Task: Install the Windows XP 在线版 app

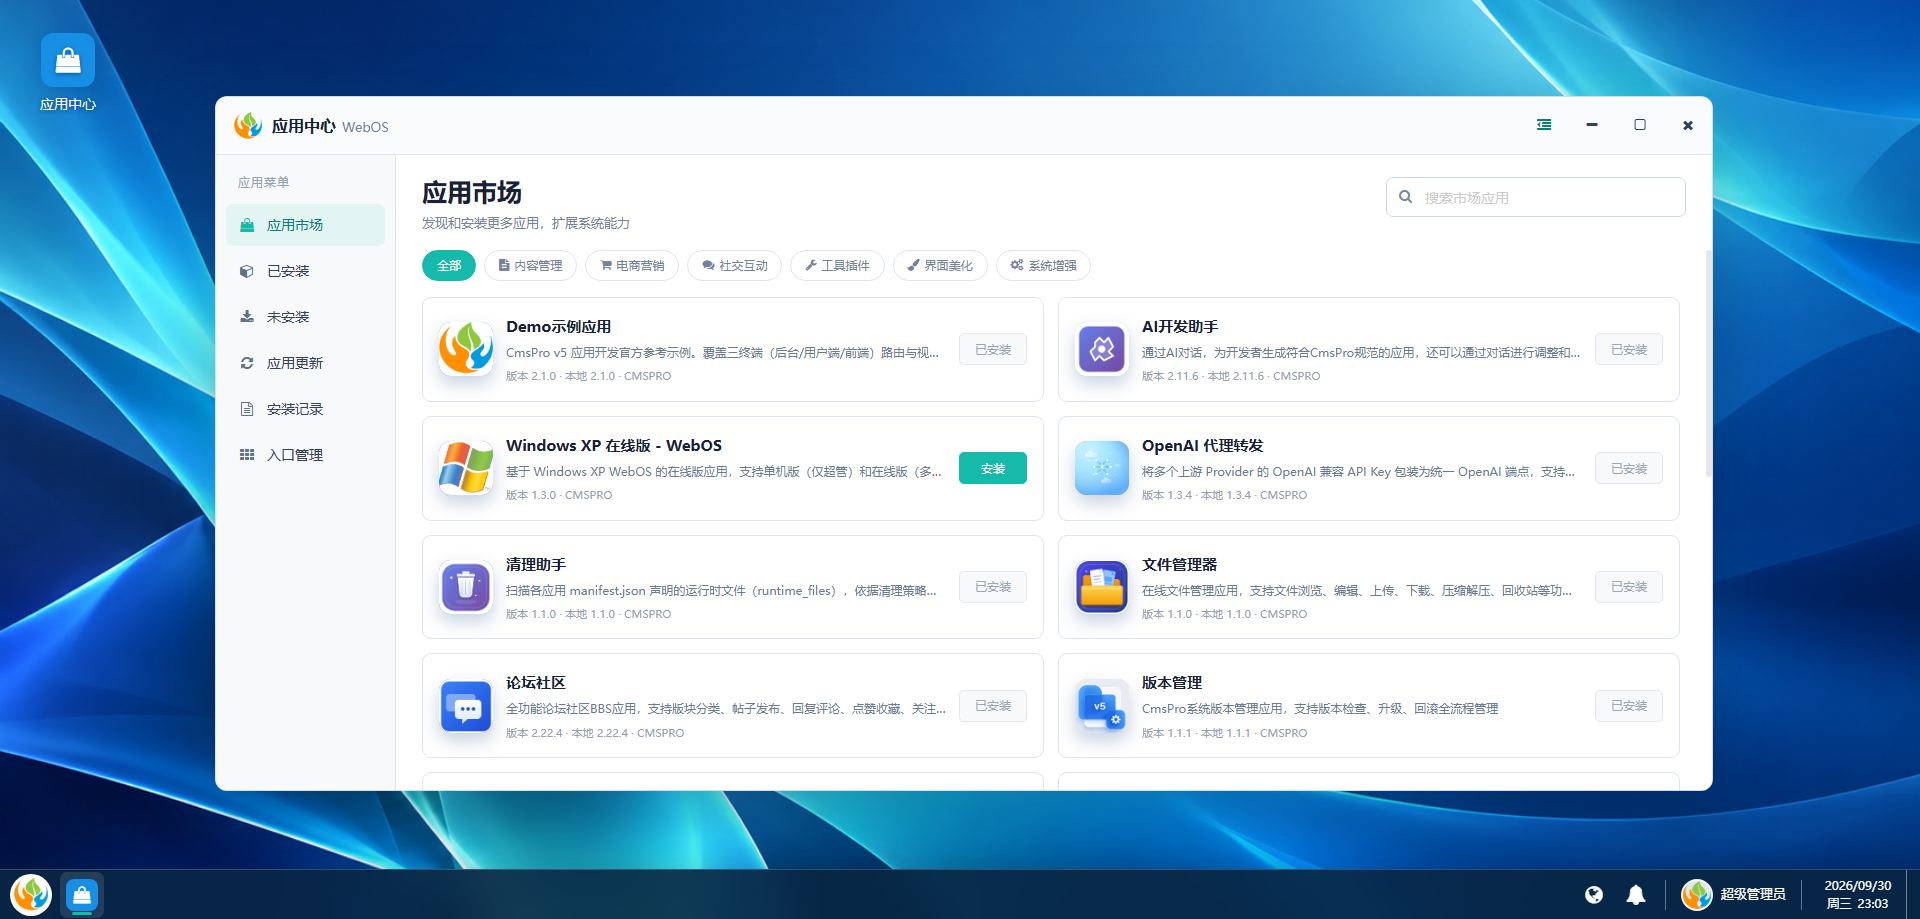Action: click(993, 468)
